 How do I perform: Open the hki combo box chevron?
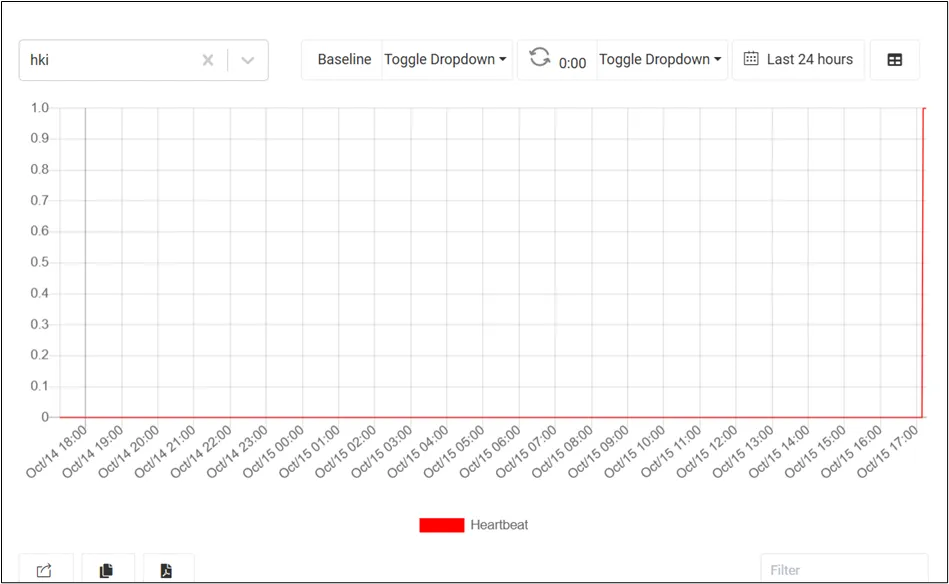(248, 60)
